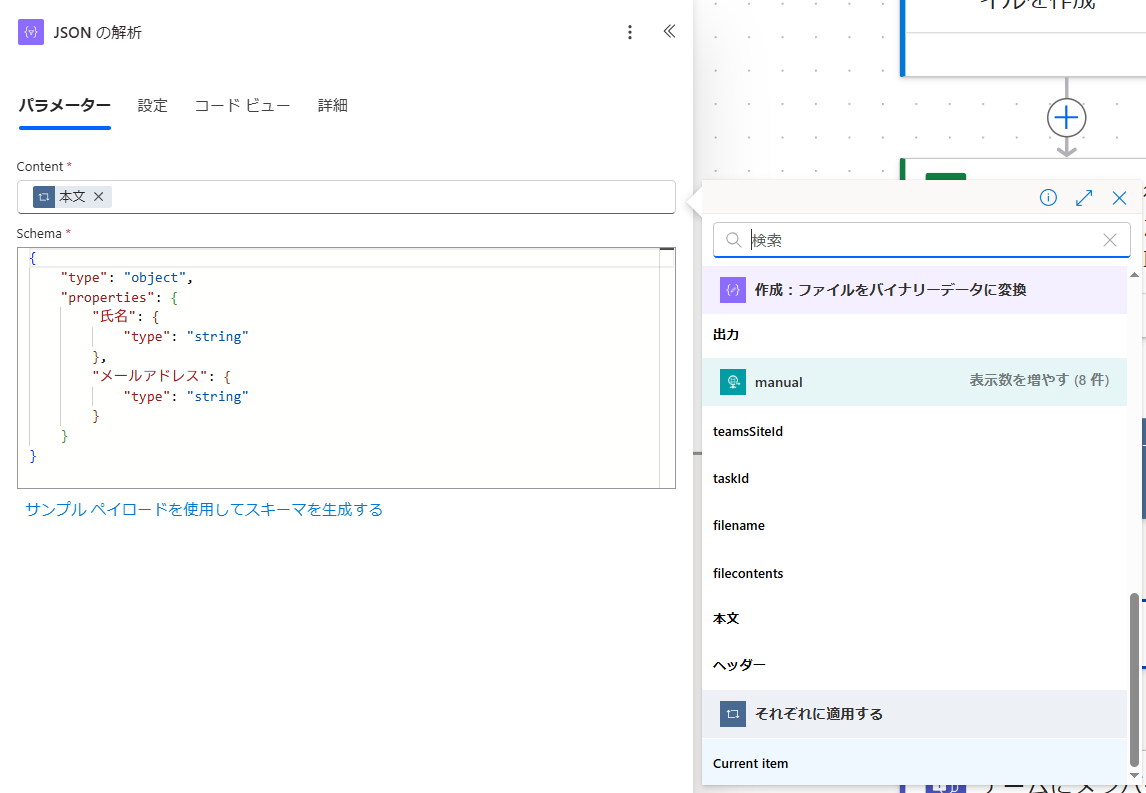The image size is (1146, 793).
Task: Select the Current item entry
Action: click(x=914, y=764)
